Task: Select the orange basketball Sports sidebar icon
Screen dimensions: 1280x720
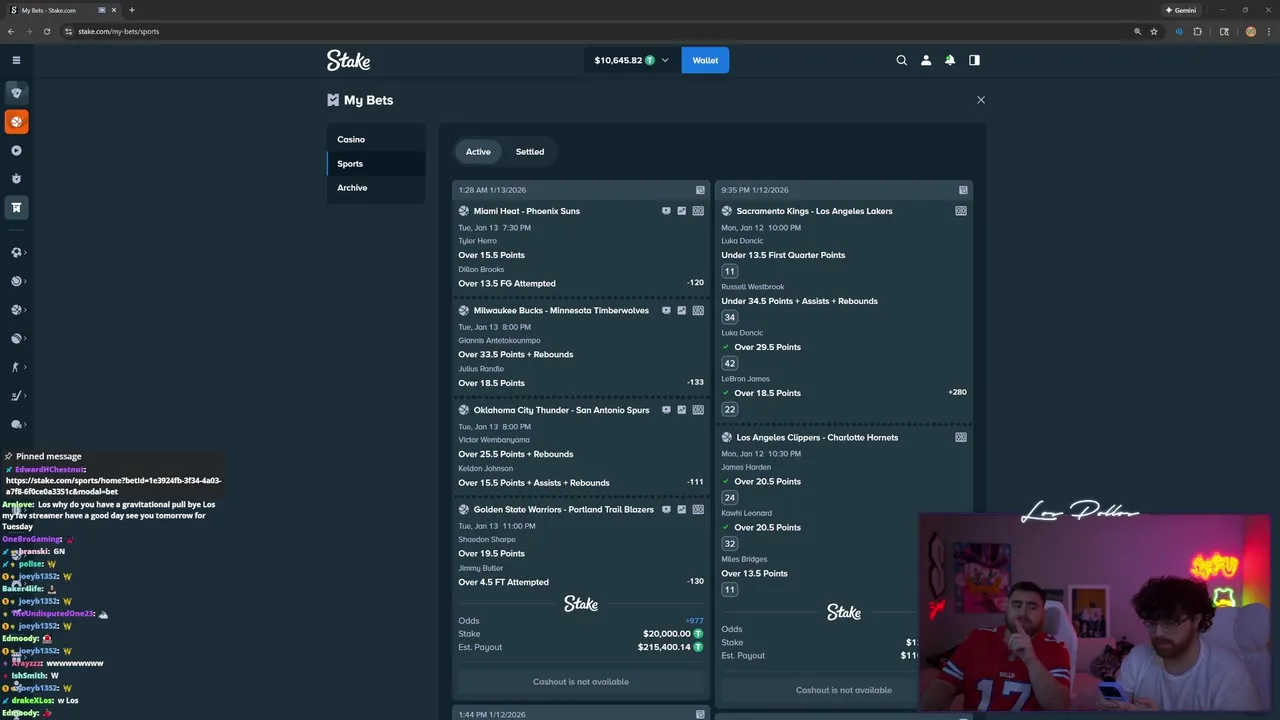Action: click(x=16, y=121)
